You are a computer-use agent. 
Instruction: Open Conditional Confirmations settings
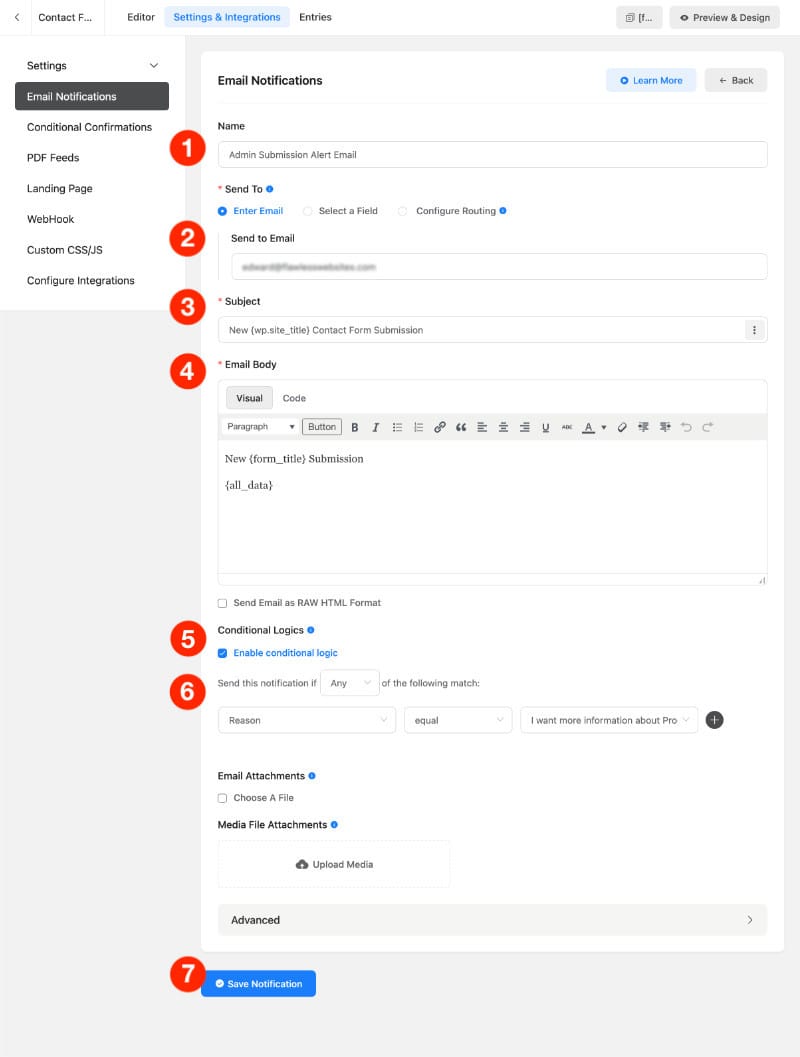tap(89, 127)
